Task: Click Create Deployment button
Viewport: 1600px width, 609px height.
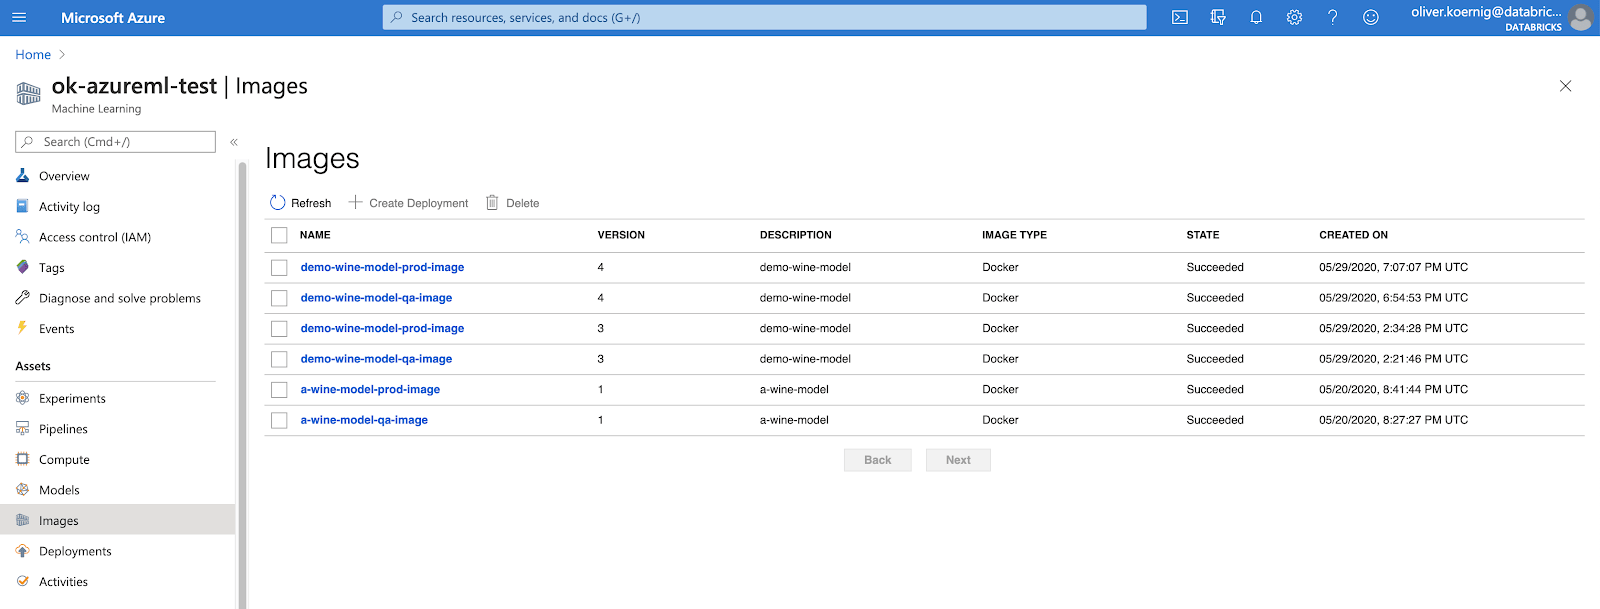Action: pyautogui.click(x=409, y=203)
